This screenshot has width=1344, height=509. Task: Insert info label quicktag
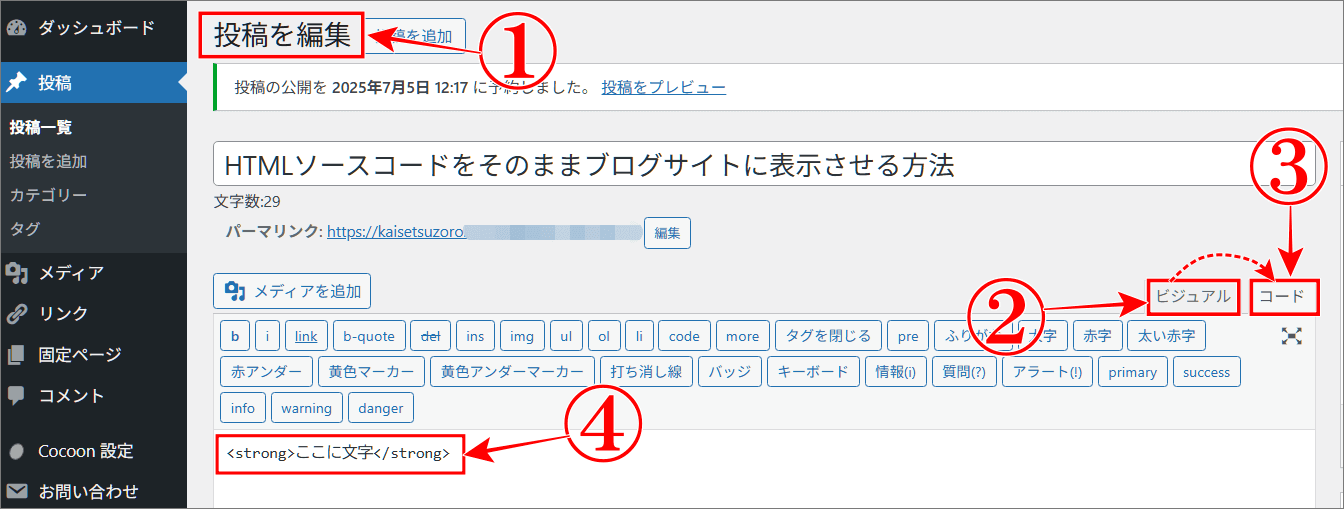point(243,408)
